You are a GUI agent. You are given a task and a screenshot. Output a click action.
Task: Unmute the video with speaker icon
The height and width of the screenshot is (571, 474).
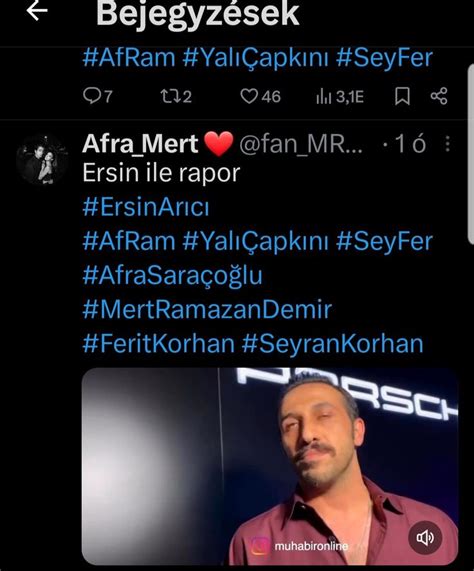(x=425, y=537)
